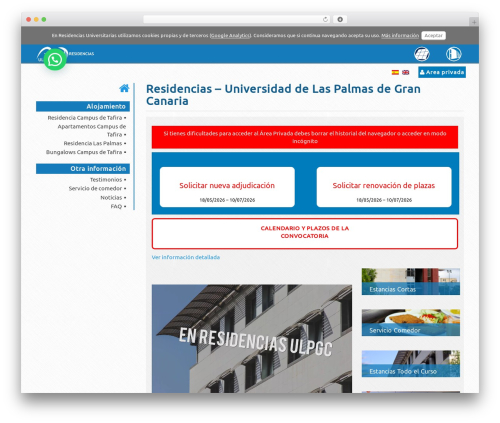Select the Alojamiento section header
The height and width of the screenshot is (423, 500).
[83, 106]
